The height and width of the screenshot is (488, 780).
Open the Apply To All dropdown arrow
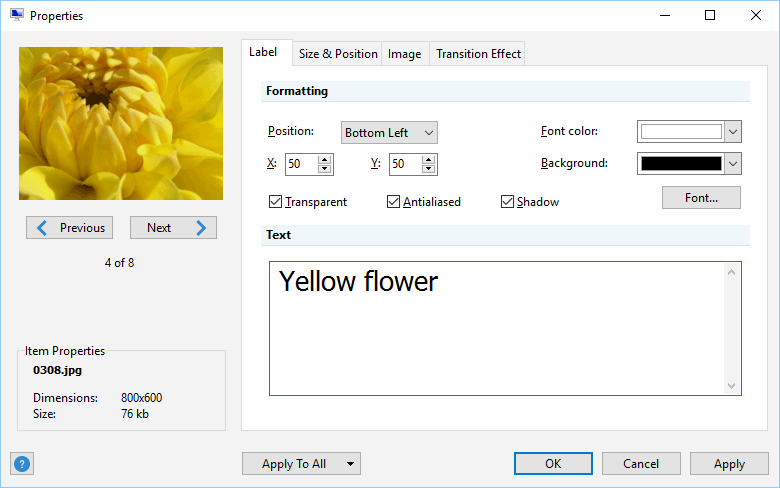pos(350,464)
